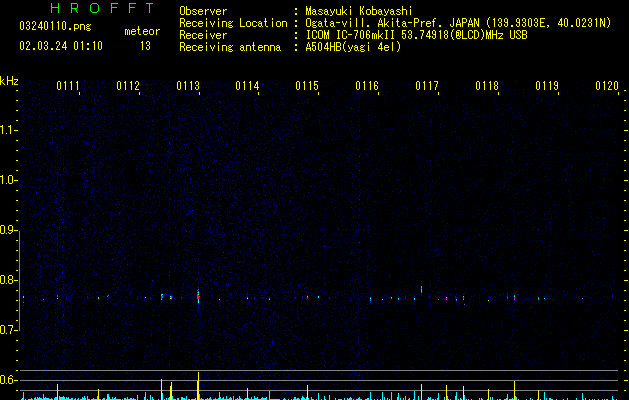
Task: Click the Receiver label
Action: (203, 35)
